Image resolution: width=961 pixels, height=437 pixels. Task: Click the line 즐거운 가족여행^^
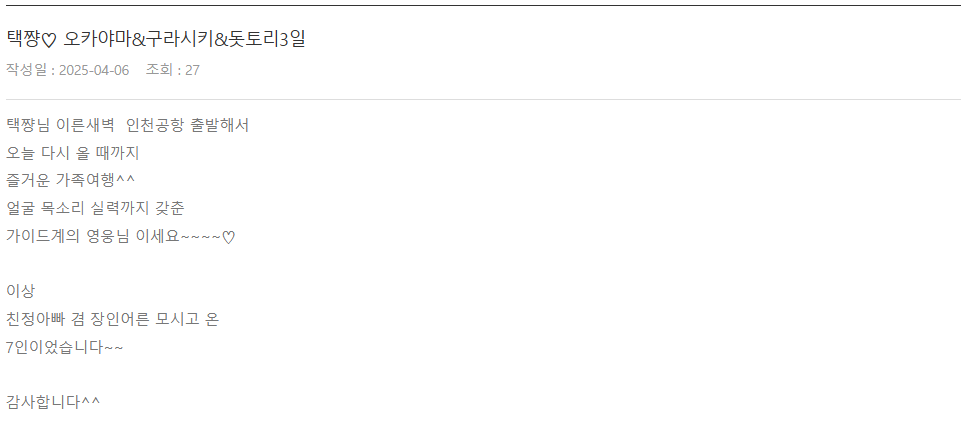point(70,181)
